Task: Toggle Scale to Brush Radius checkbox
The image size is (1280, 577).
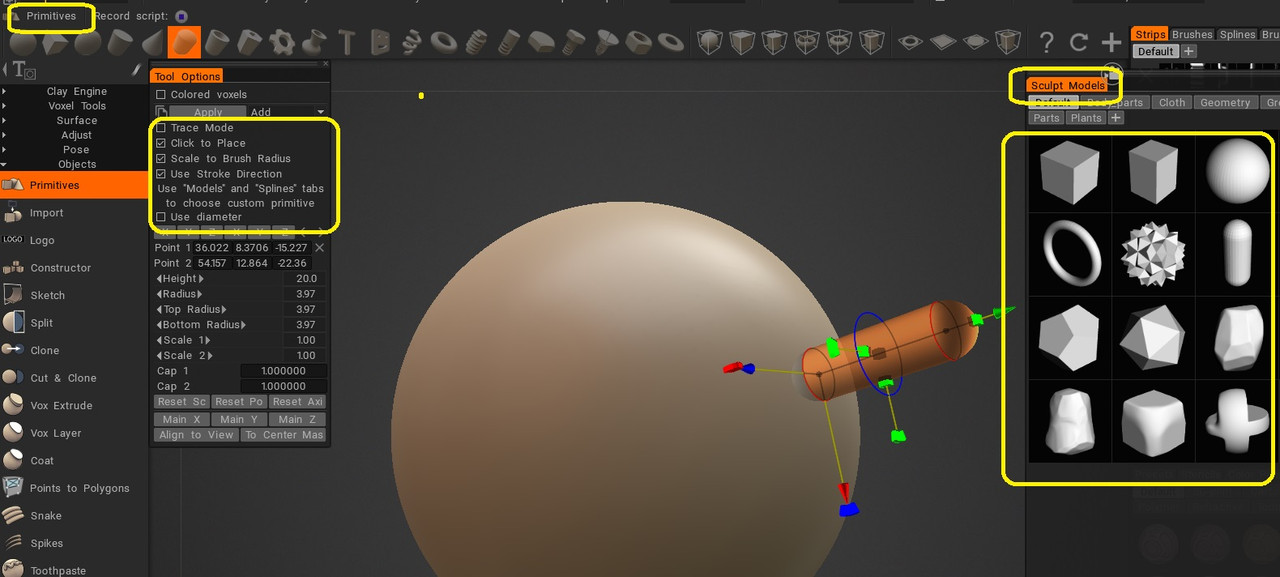Action: [161, 158]
